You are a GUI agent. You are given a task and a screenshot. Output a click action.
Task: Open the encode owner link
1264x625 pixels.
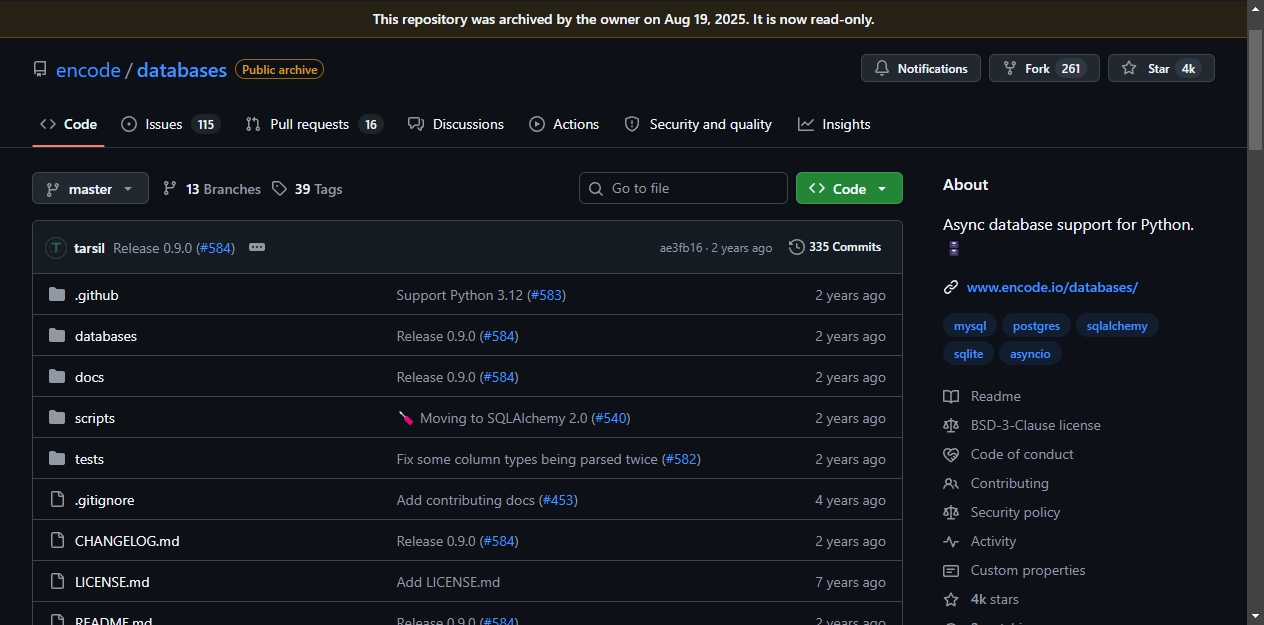click(88, 70)
